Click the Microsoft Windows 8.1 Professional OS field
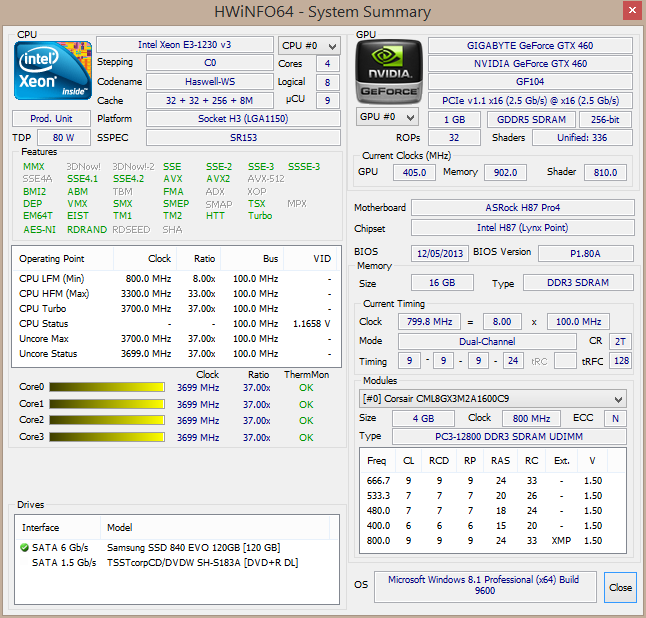The width and height of the screenshot is (646, 618). click(x=485, y=587)
